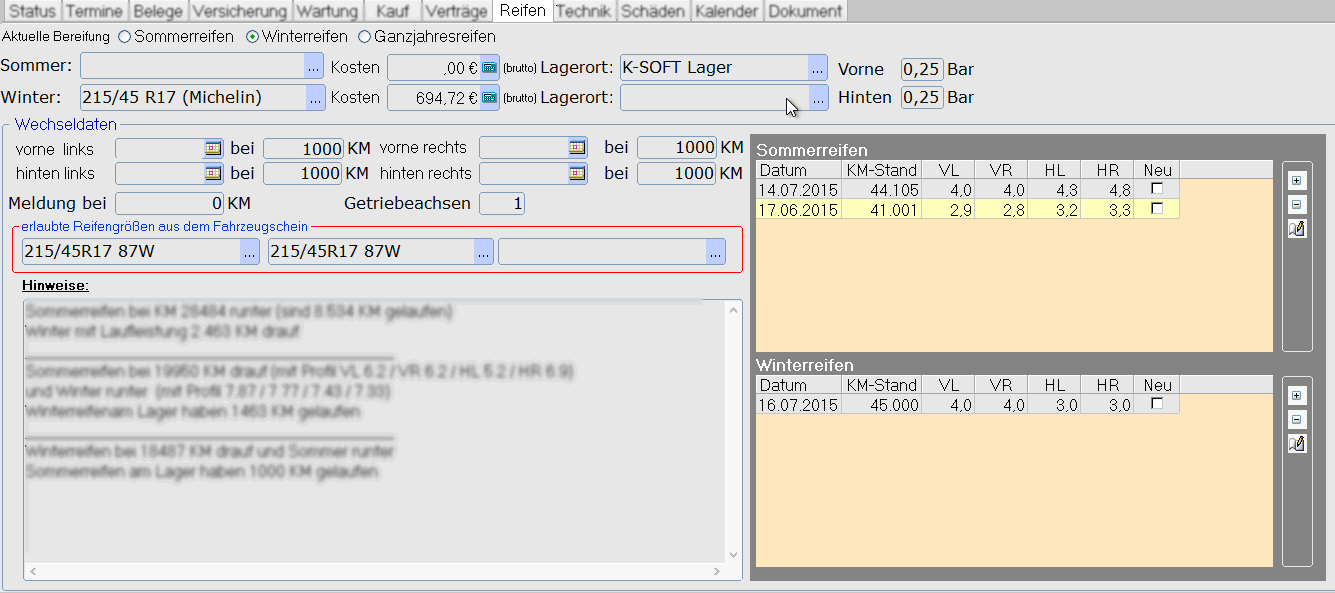Viewport: 1335px width, 593px height.
Task: Edit the selected Sommerreifen record
Action: pyautogui.click(x=1297, y=229)
